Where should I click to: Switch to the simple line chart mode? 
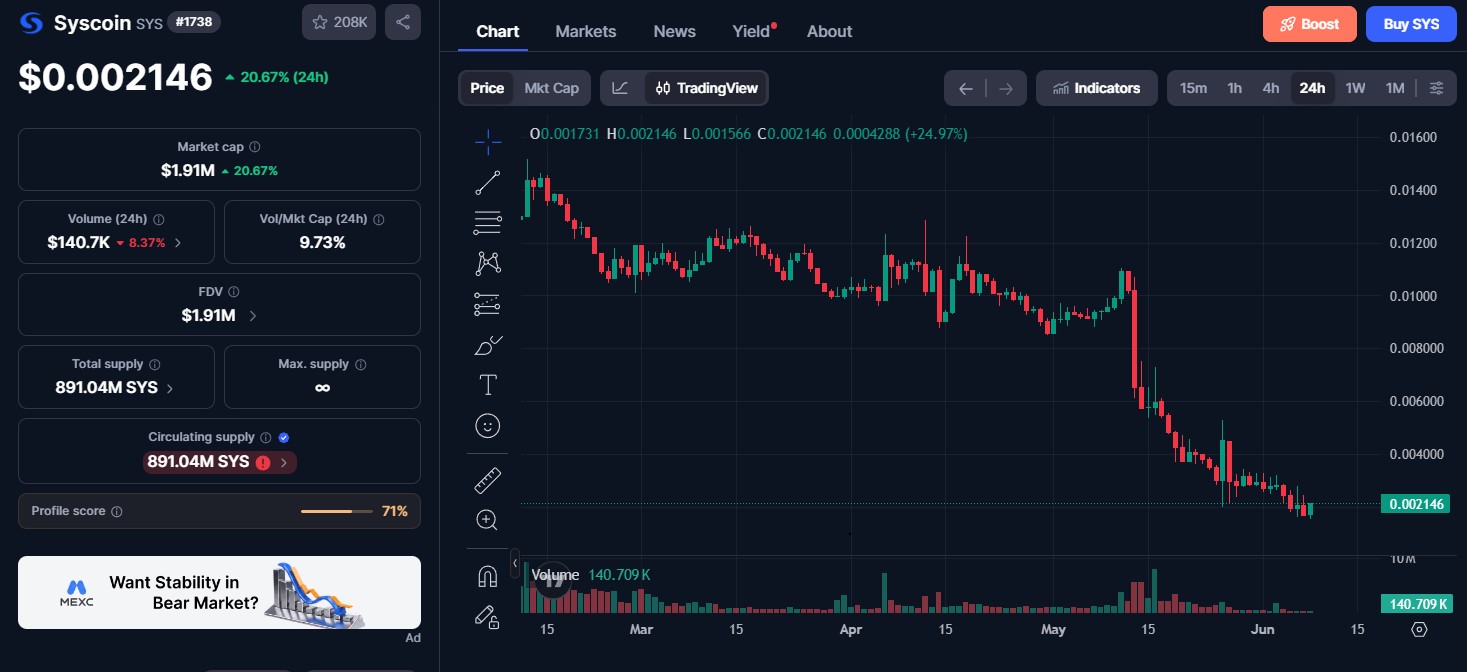(621, 88)
